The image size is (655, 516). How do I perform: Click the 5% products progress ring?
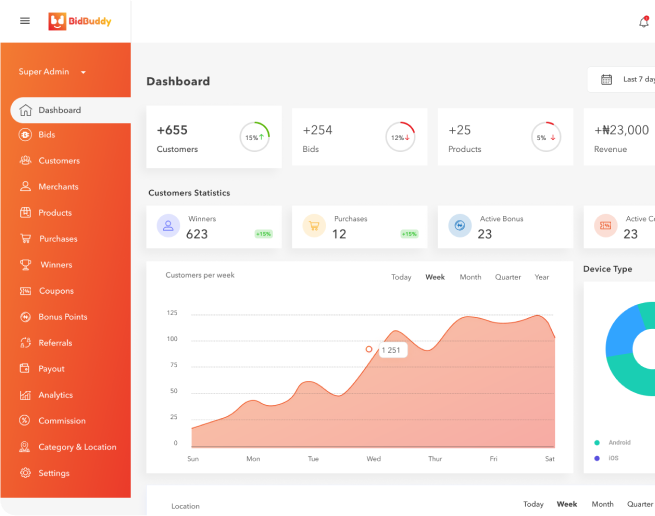click(546, 137)
